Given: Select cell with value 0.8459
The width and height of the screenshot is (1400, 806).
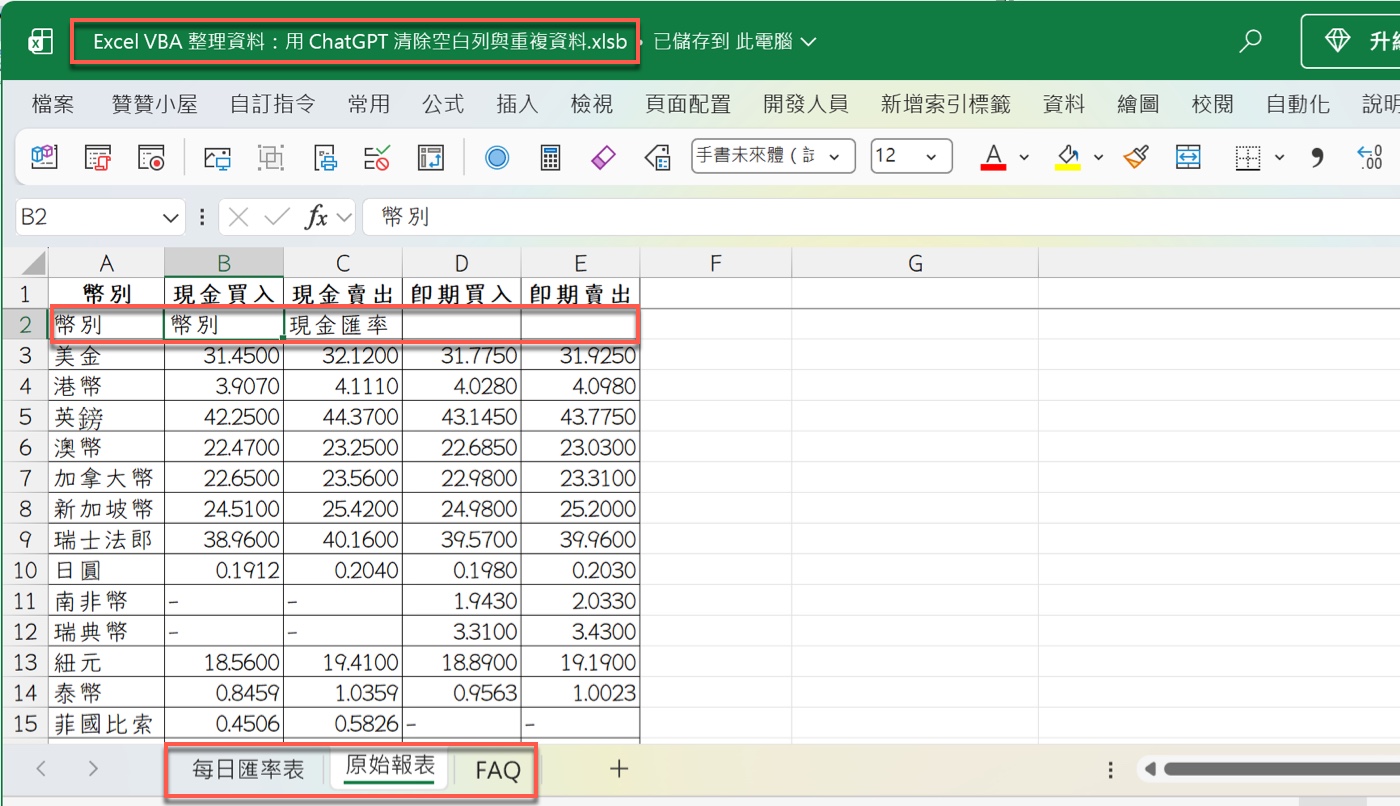Looking at the screenshot, I should [x=224, y=694].
